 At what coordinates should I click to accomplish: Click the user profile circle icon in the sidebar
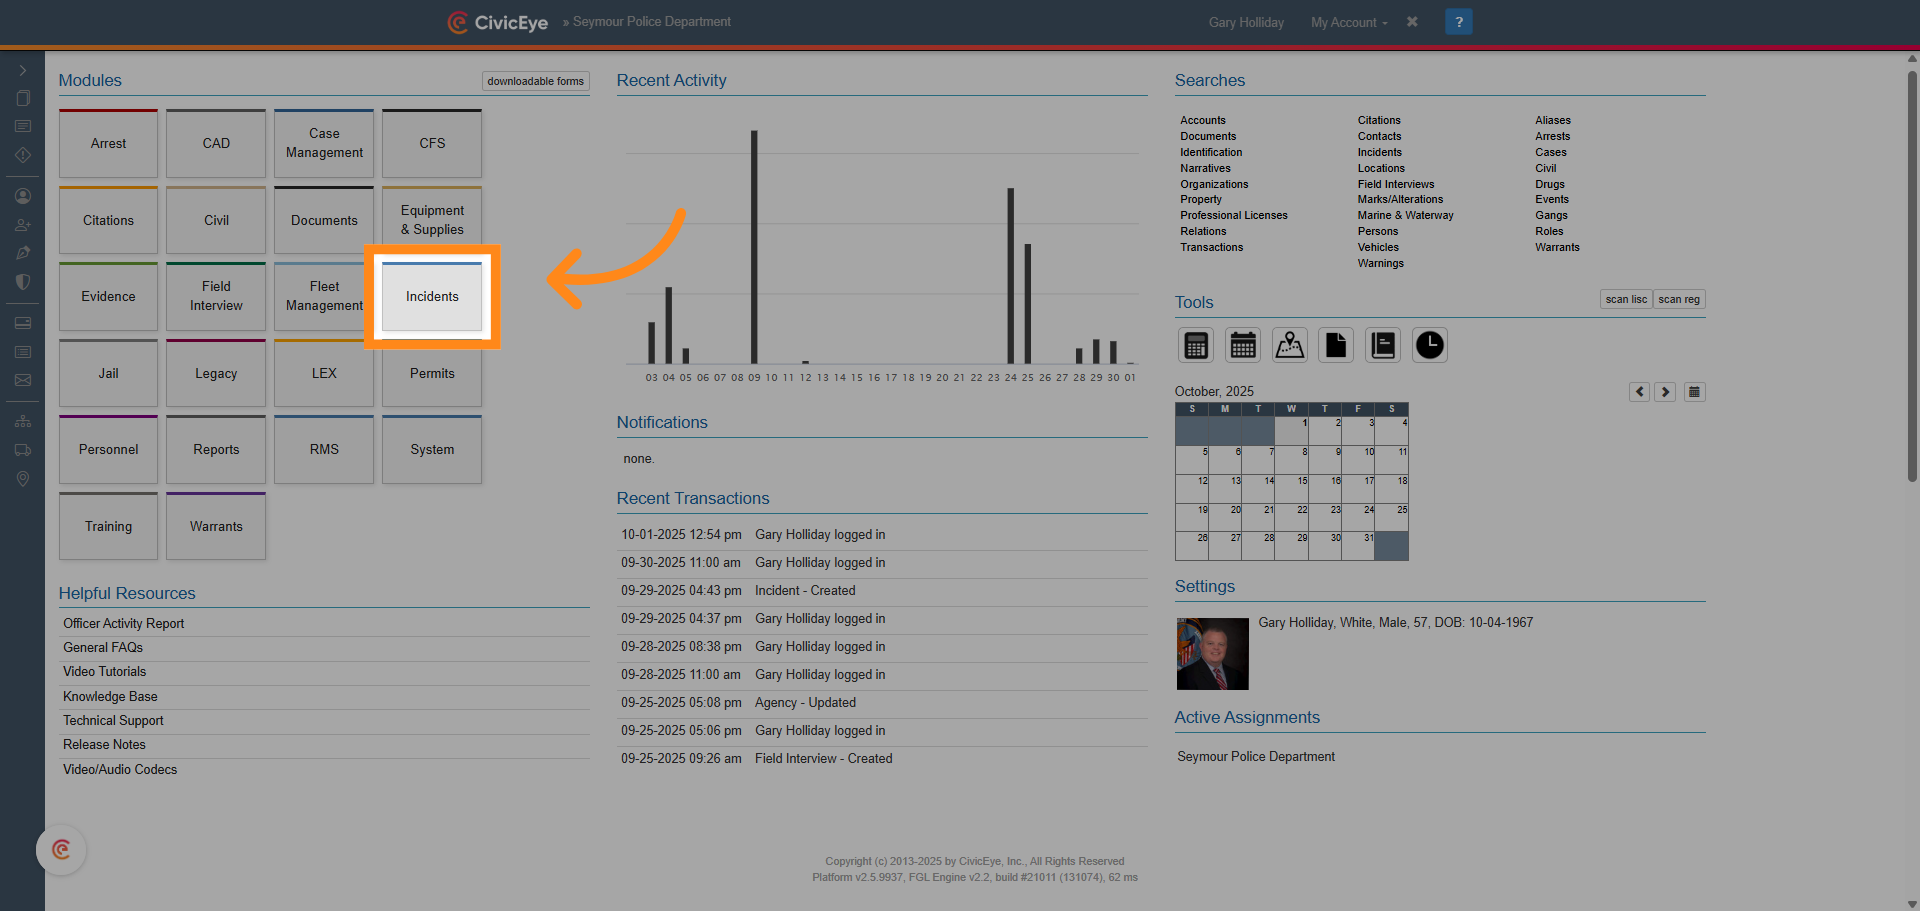point(22,196)
